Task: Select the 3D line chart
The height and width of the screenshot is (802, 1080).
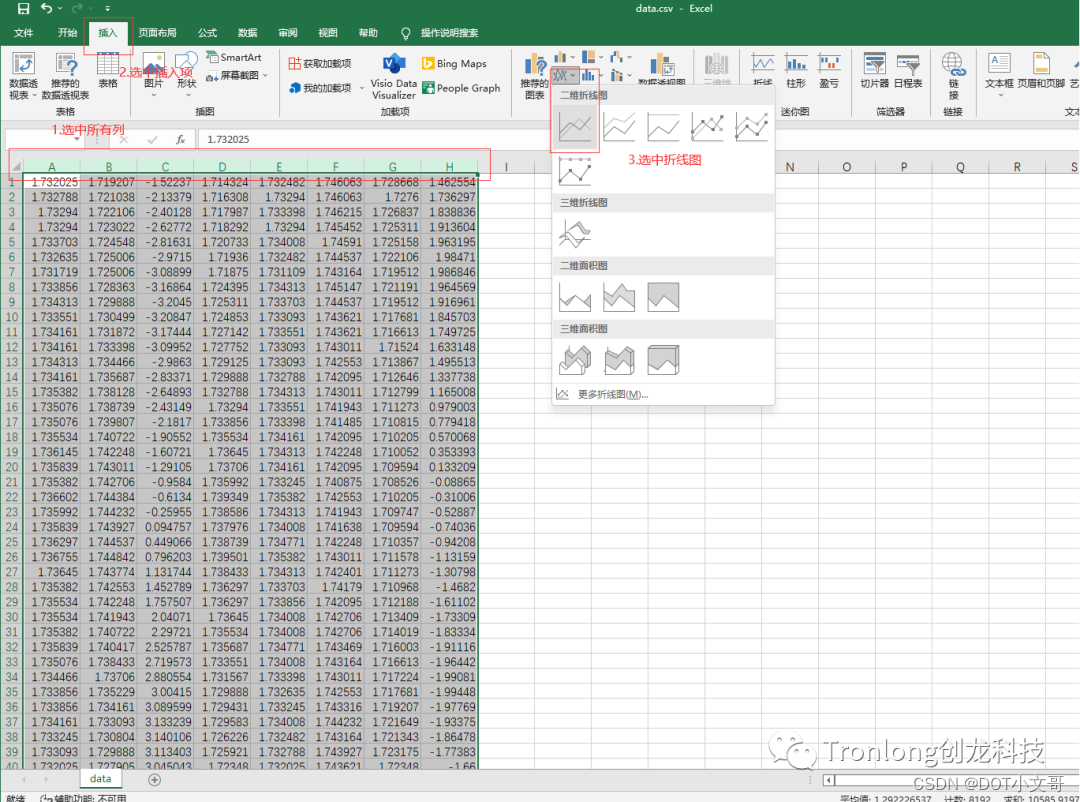Action: coord(574,234)
